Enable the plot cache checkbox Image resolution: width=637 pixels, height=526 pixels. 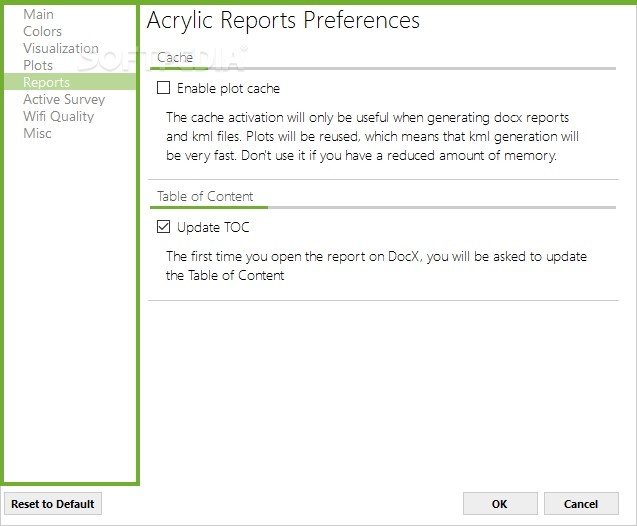pos(163,88)
